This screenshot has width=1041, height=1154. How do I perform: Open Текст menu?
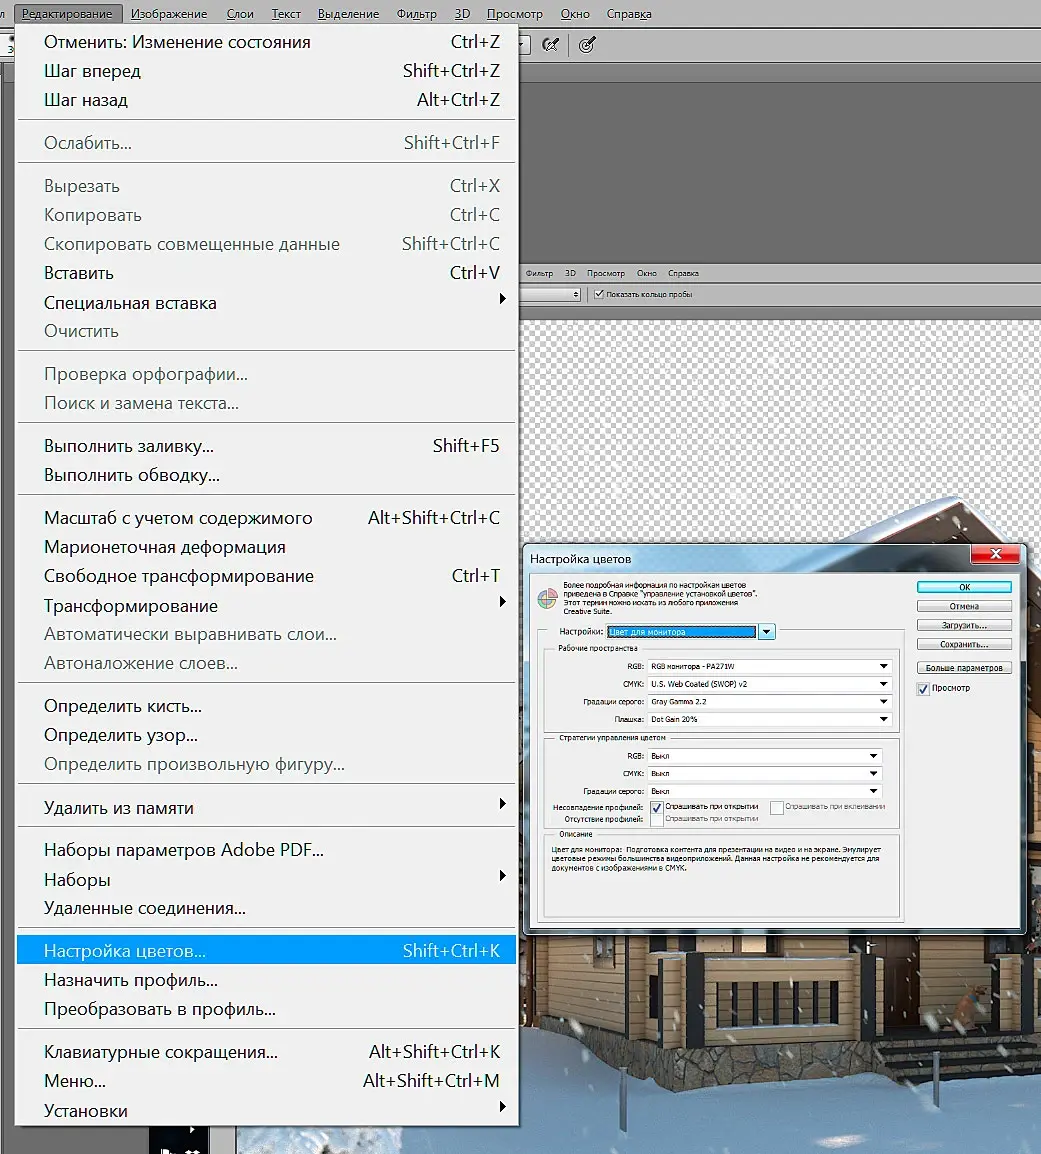pyautogui.click(x=286, y=14)
